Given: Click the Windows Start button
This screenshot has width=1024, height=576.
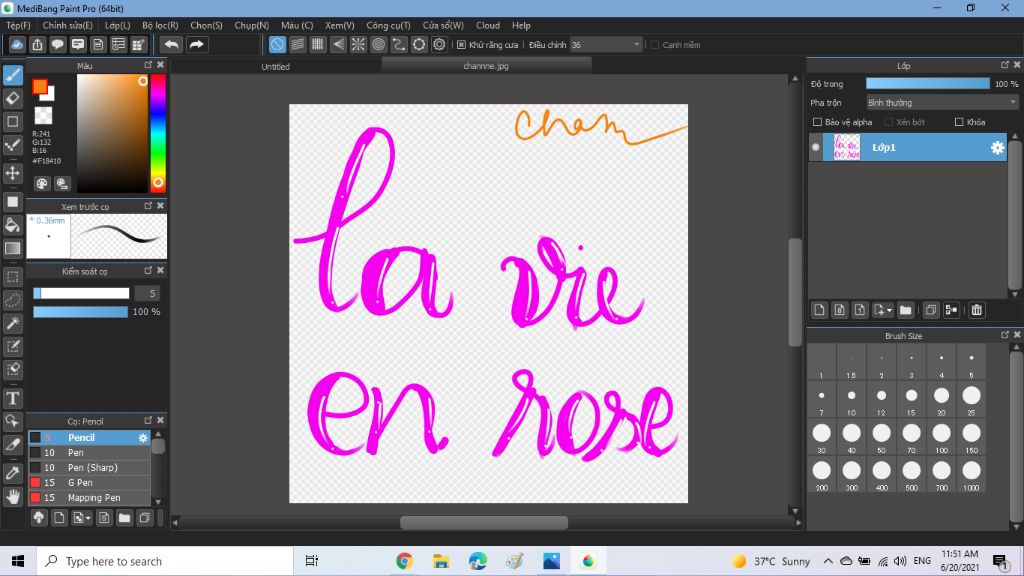Looking at the screenshot, I should 18,561.
